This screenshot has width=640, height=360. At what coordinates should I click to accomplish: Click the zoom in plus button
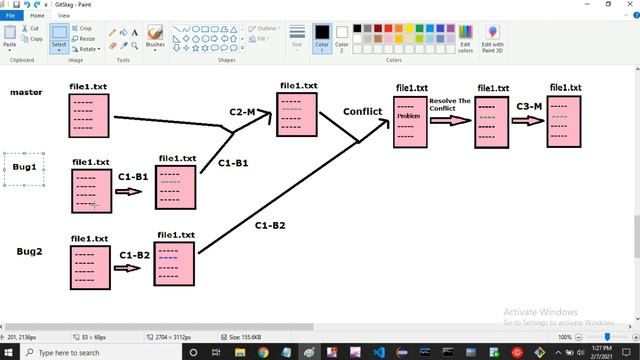tap(636, 337)
